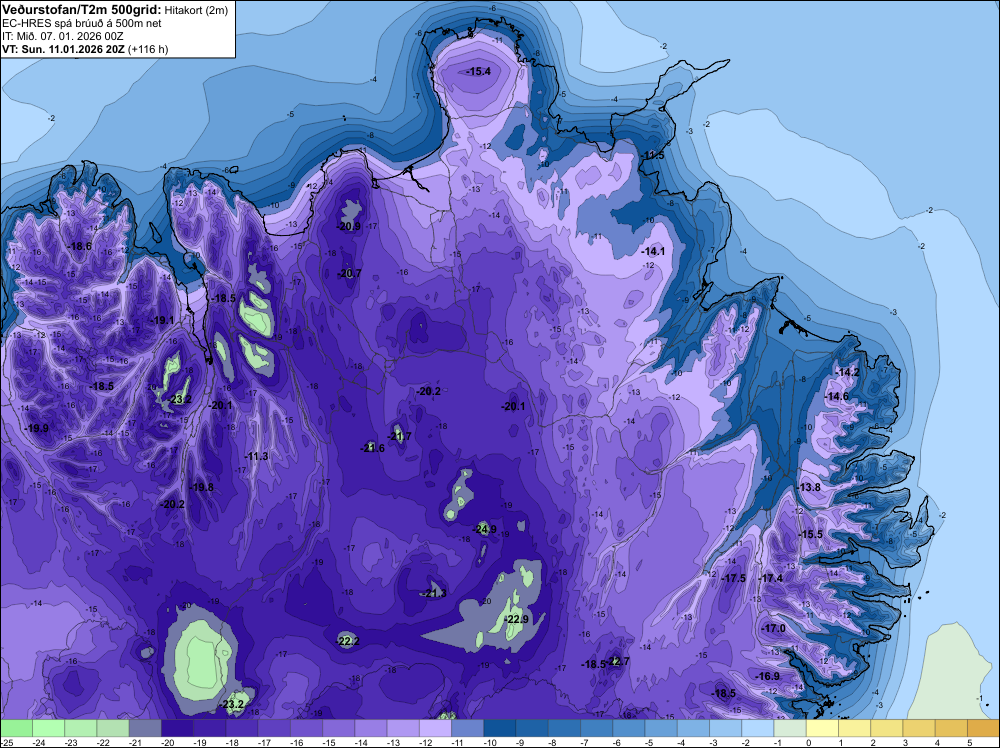Click the -19.1 temperature label
Viewport: 1000px width, 748px height.
pyautogui.click(x=162, y=320)
